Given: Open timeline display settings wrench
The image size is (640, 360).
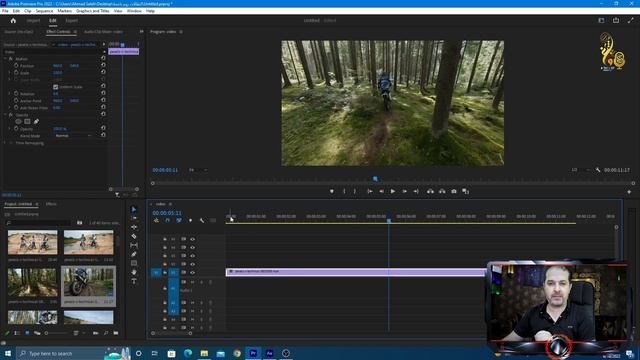Looking at the screenshot, I should tap(202, 220).
